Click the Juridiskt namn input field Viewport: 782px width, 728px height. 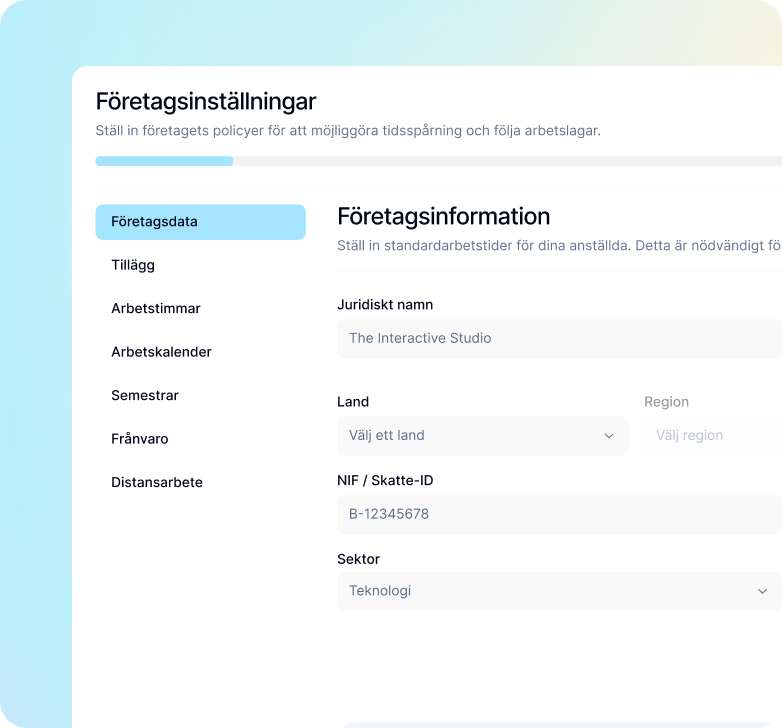point(560,339)
